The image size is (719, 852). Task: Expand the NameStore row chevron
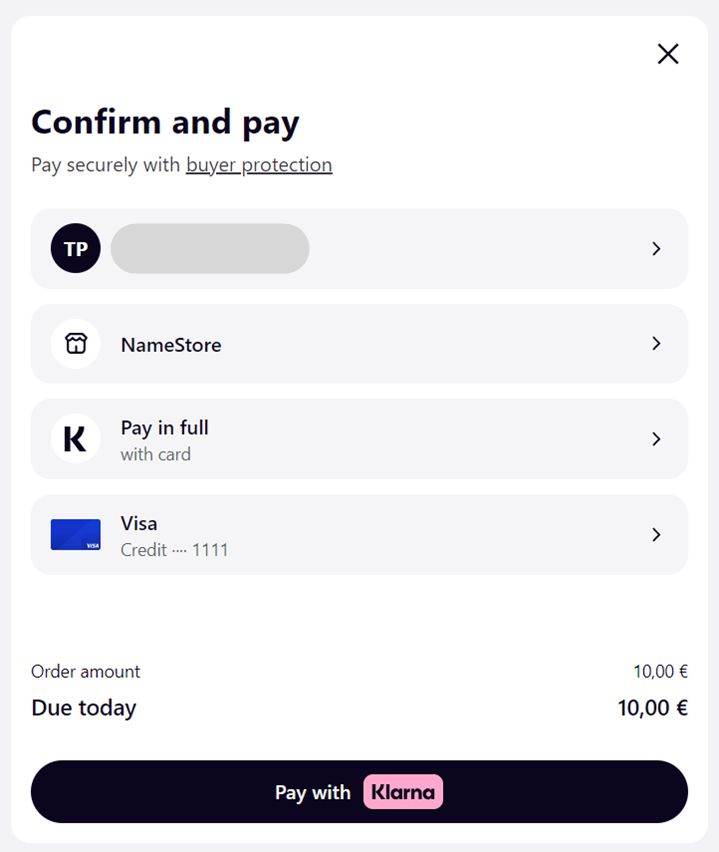[656, 344]
